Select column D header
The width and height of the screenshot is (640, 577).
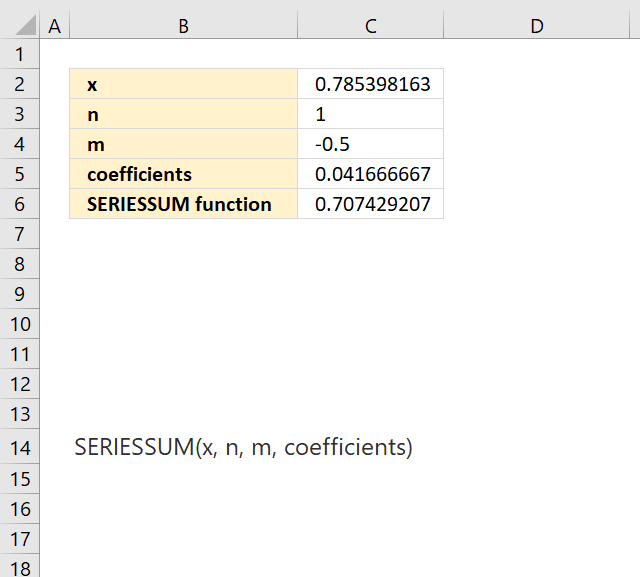tap(537, 26)
